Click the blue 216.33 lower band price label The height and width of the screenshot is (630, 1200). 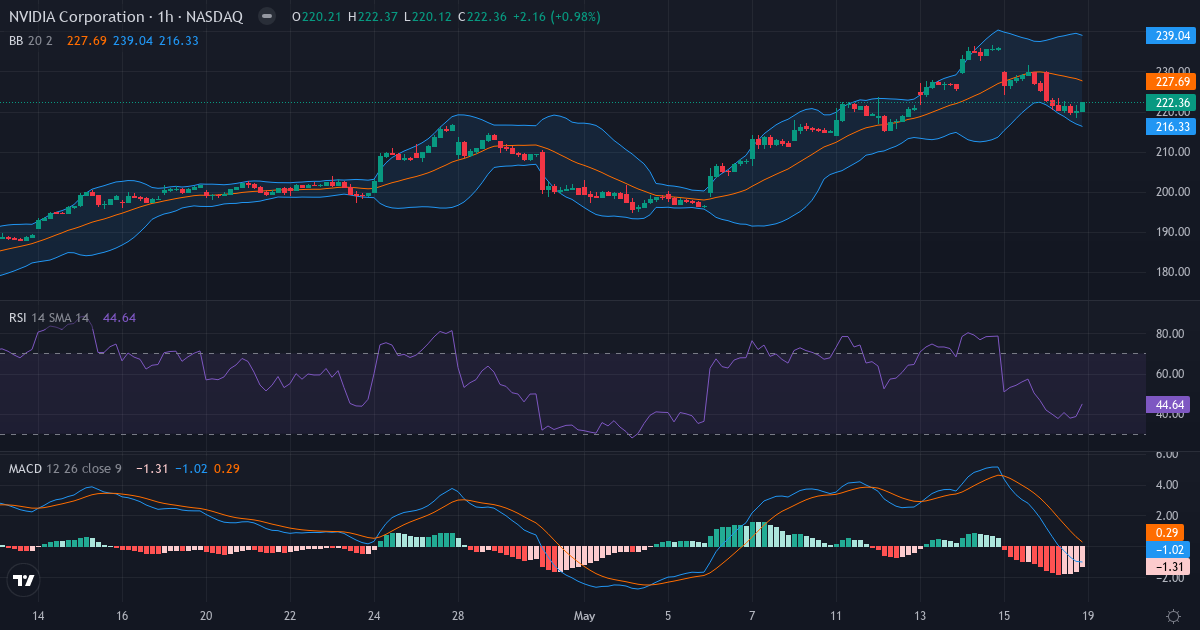tap(1172, 127)
